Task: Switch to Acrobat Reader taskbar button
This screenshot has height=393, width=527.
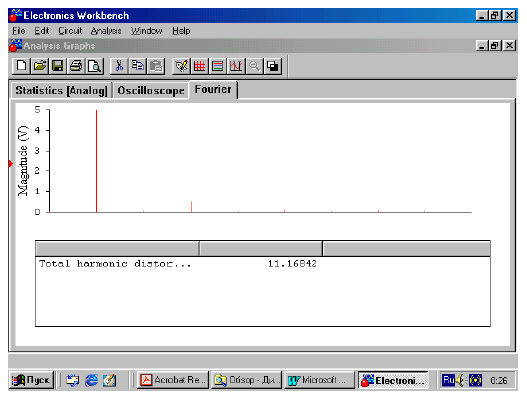Action: 173,380
